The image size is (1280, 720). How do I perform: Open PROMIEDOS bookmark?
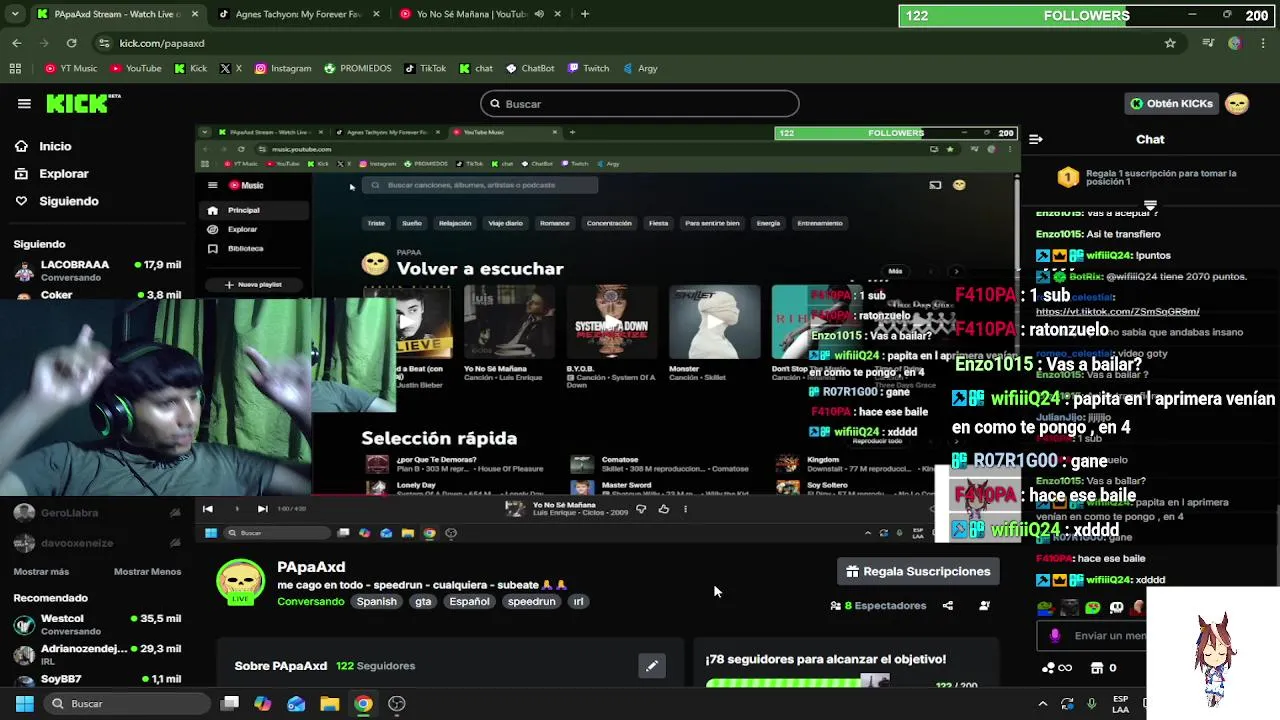pos(357,68)
